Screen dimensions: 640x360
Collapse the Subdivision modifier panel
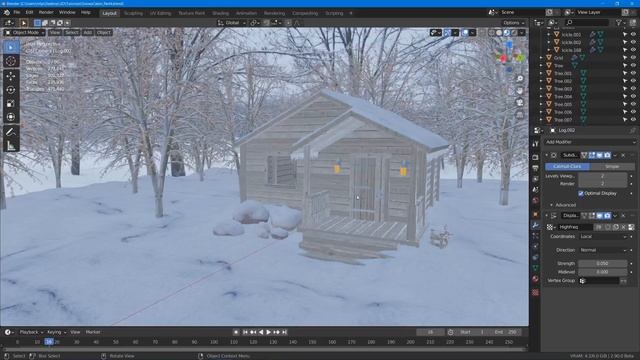click(x=547, y=156)
